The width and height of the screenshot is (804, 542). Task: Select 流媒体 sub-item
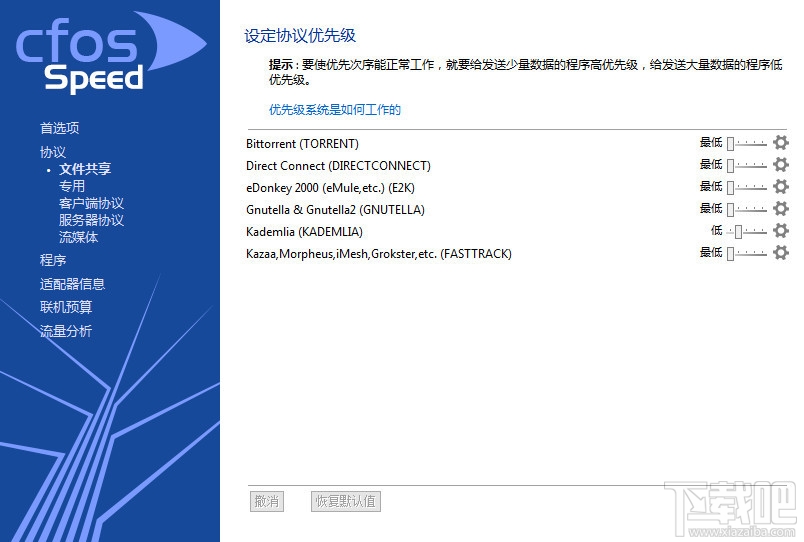coord(78,237)
